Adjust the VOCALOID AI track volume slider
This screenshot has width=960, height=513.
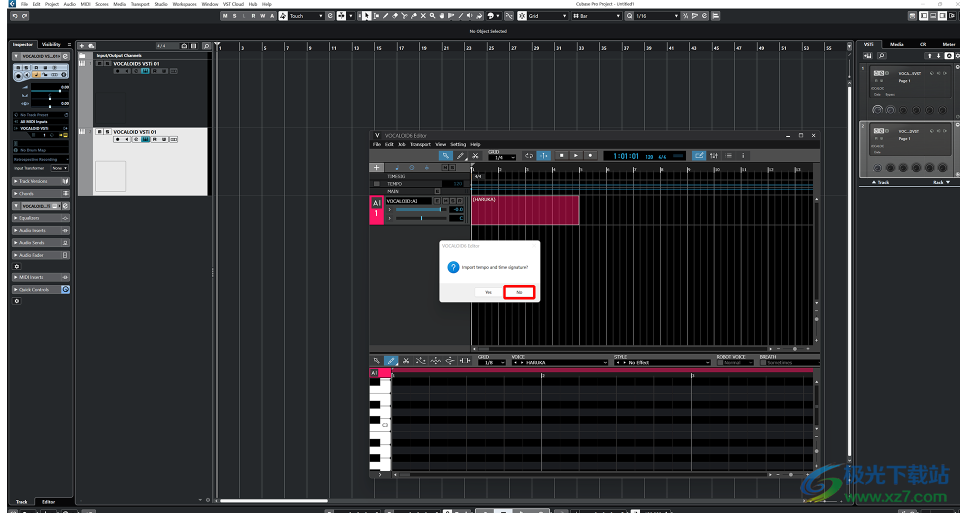420,209
